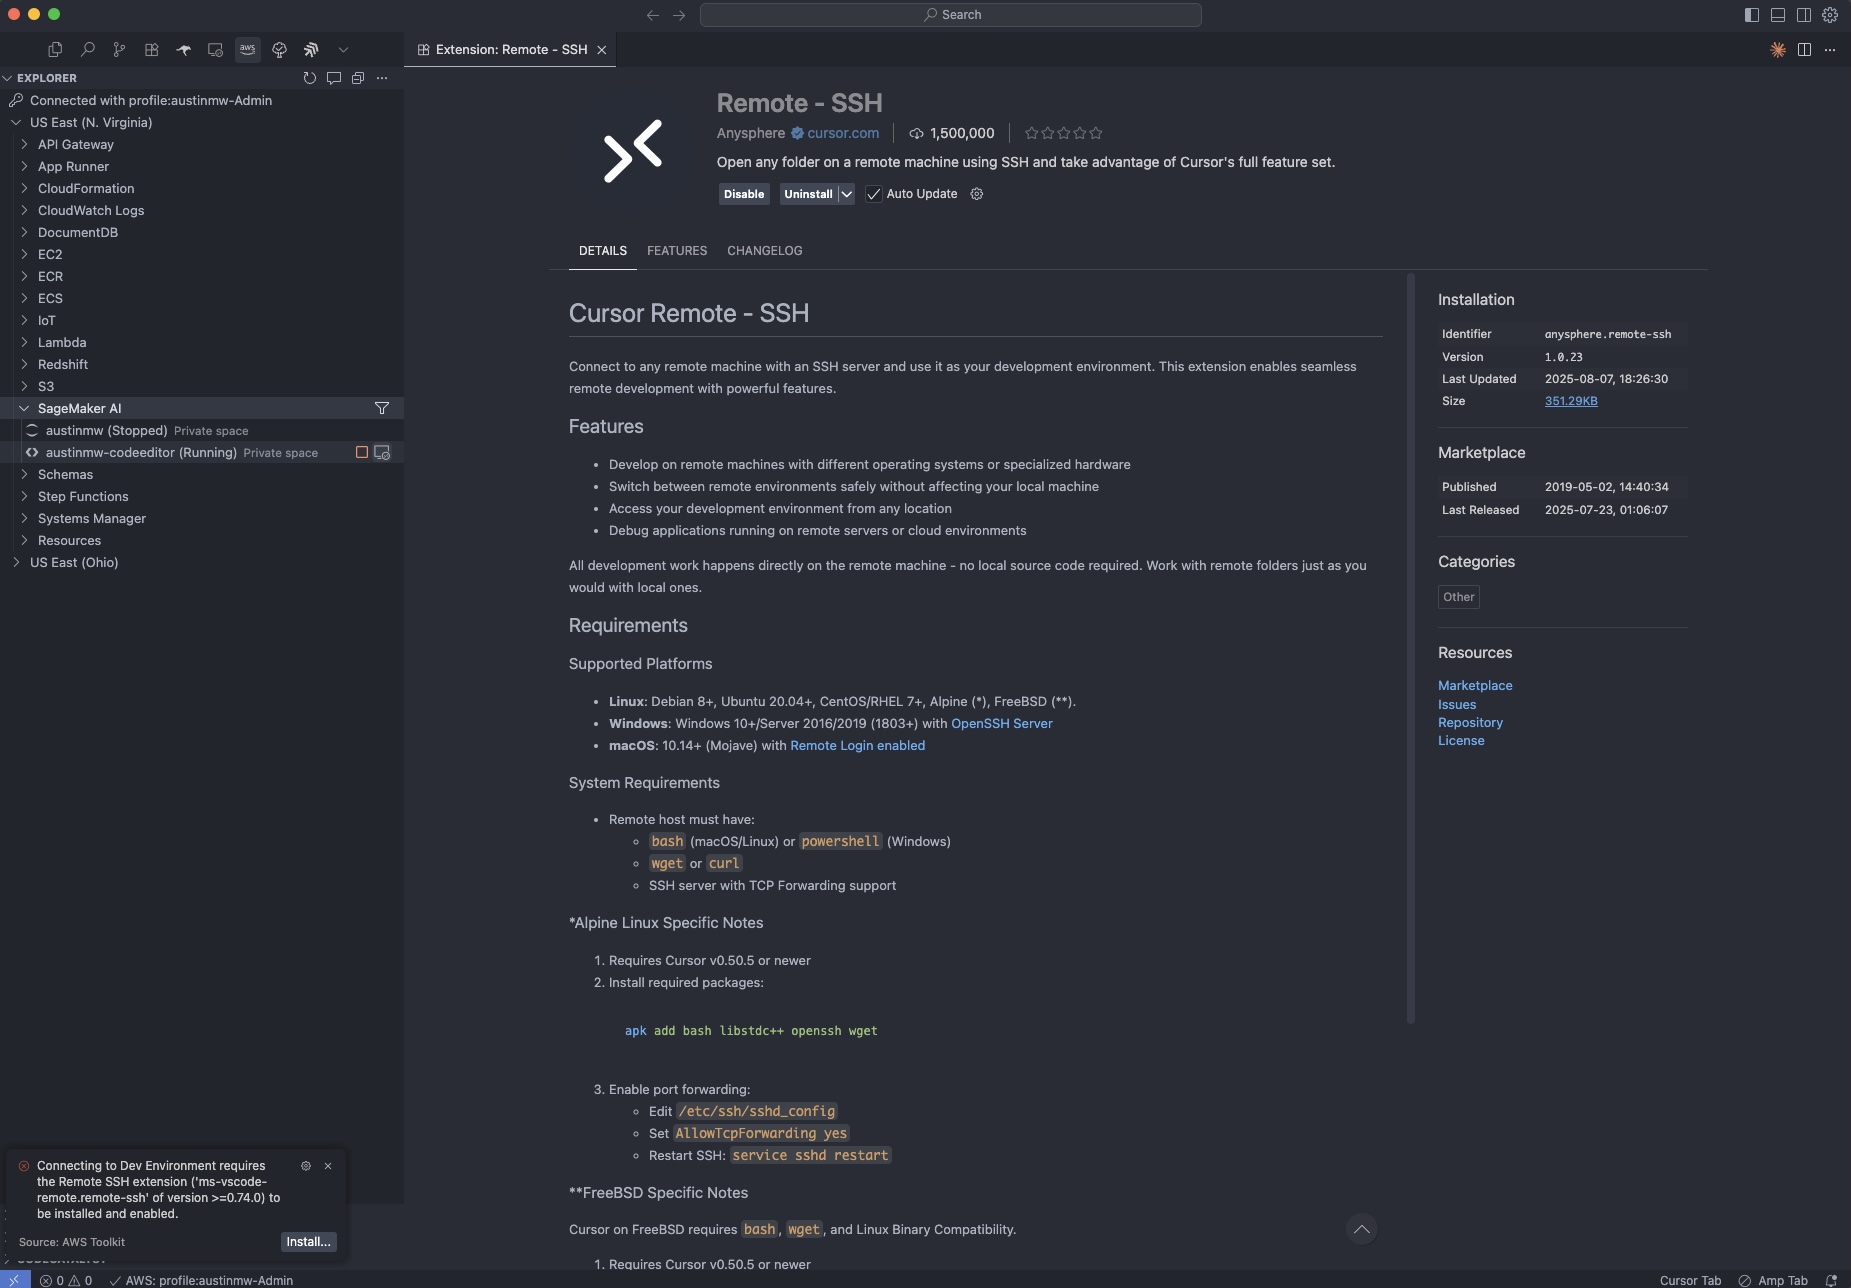Image resolution: width=1851 pixels, height=1288 pixels.
Task: Show additional hidden activity bar views
Action: pyautogui.click(x=343, y=49)
